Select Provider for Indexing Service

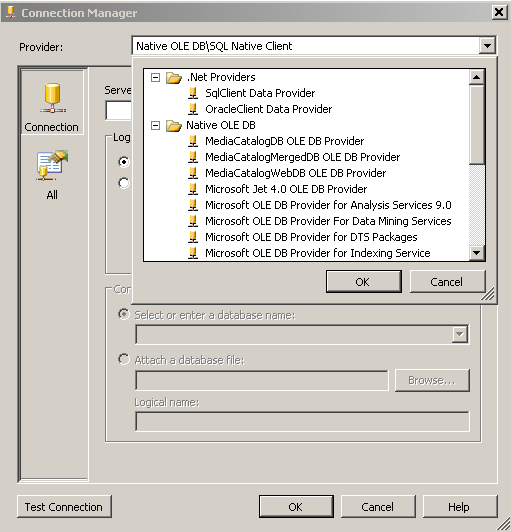click(318, 253)
